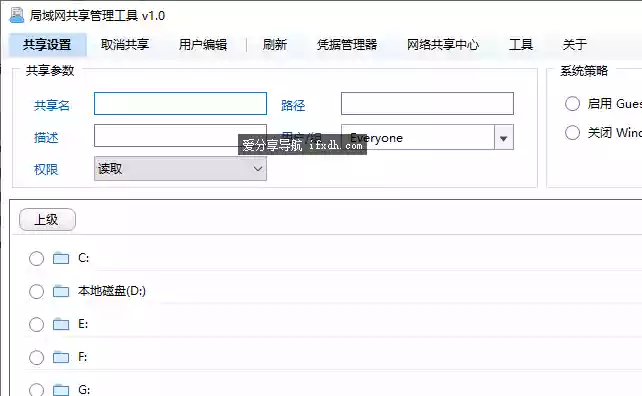Select the 本地磁盘(D:) radio button

point(36,292)
